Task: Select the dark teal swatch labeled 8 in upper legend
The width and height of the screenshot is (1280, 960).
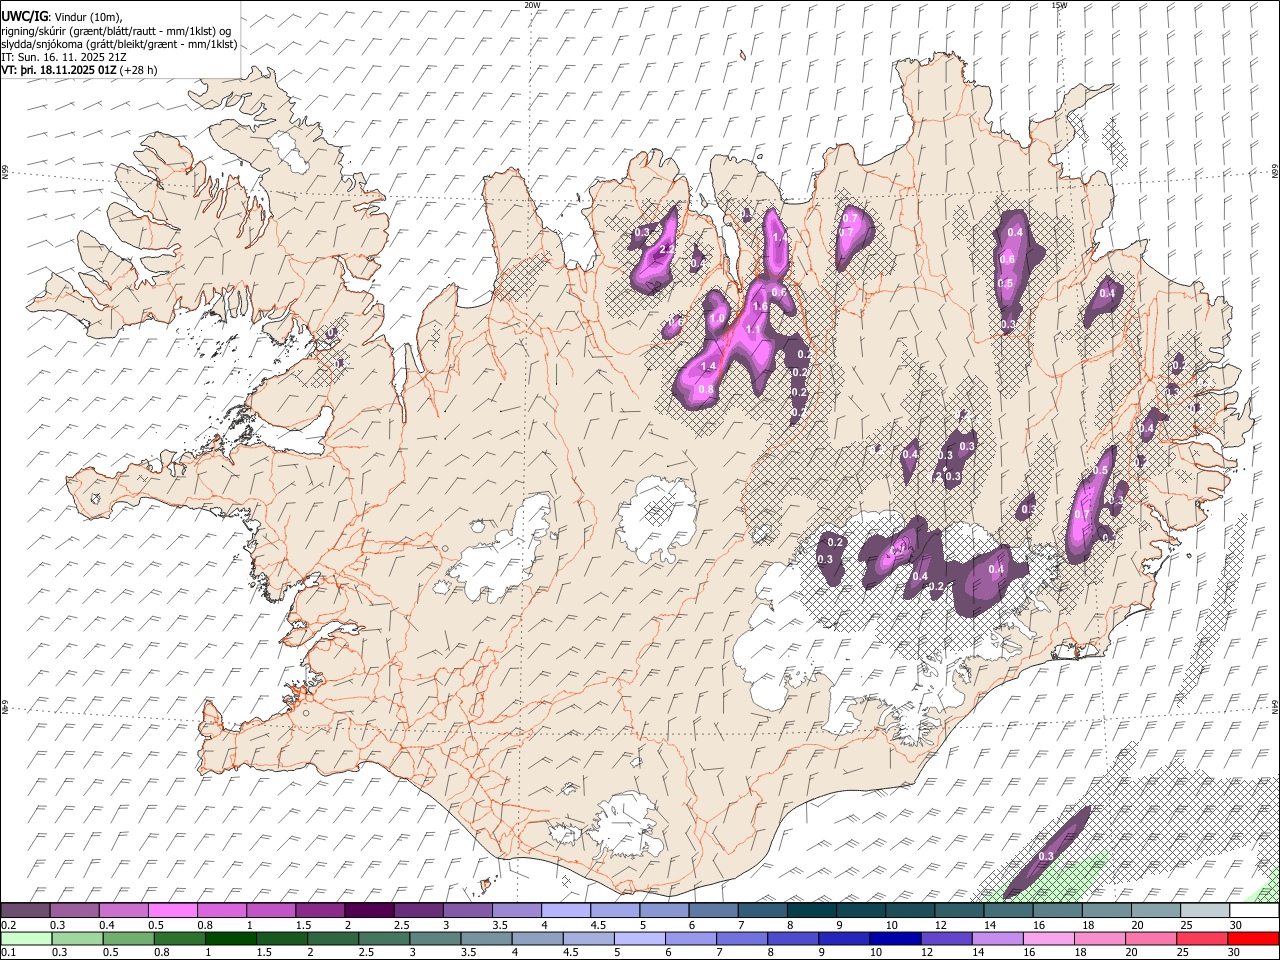Action: tap(811, 911)
